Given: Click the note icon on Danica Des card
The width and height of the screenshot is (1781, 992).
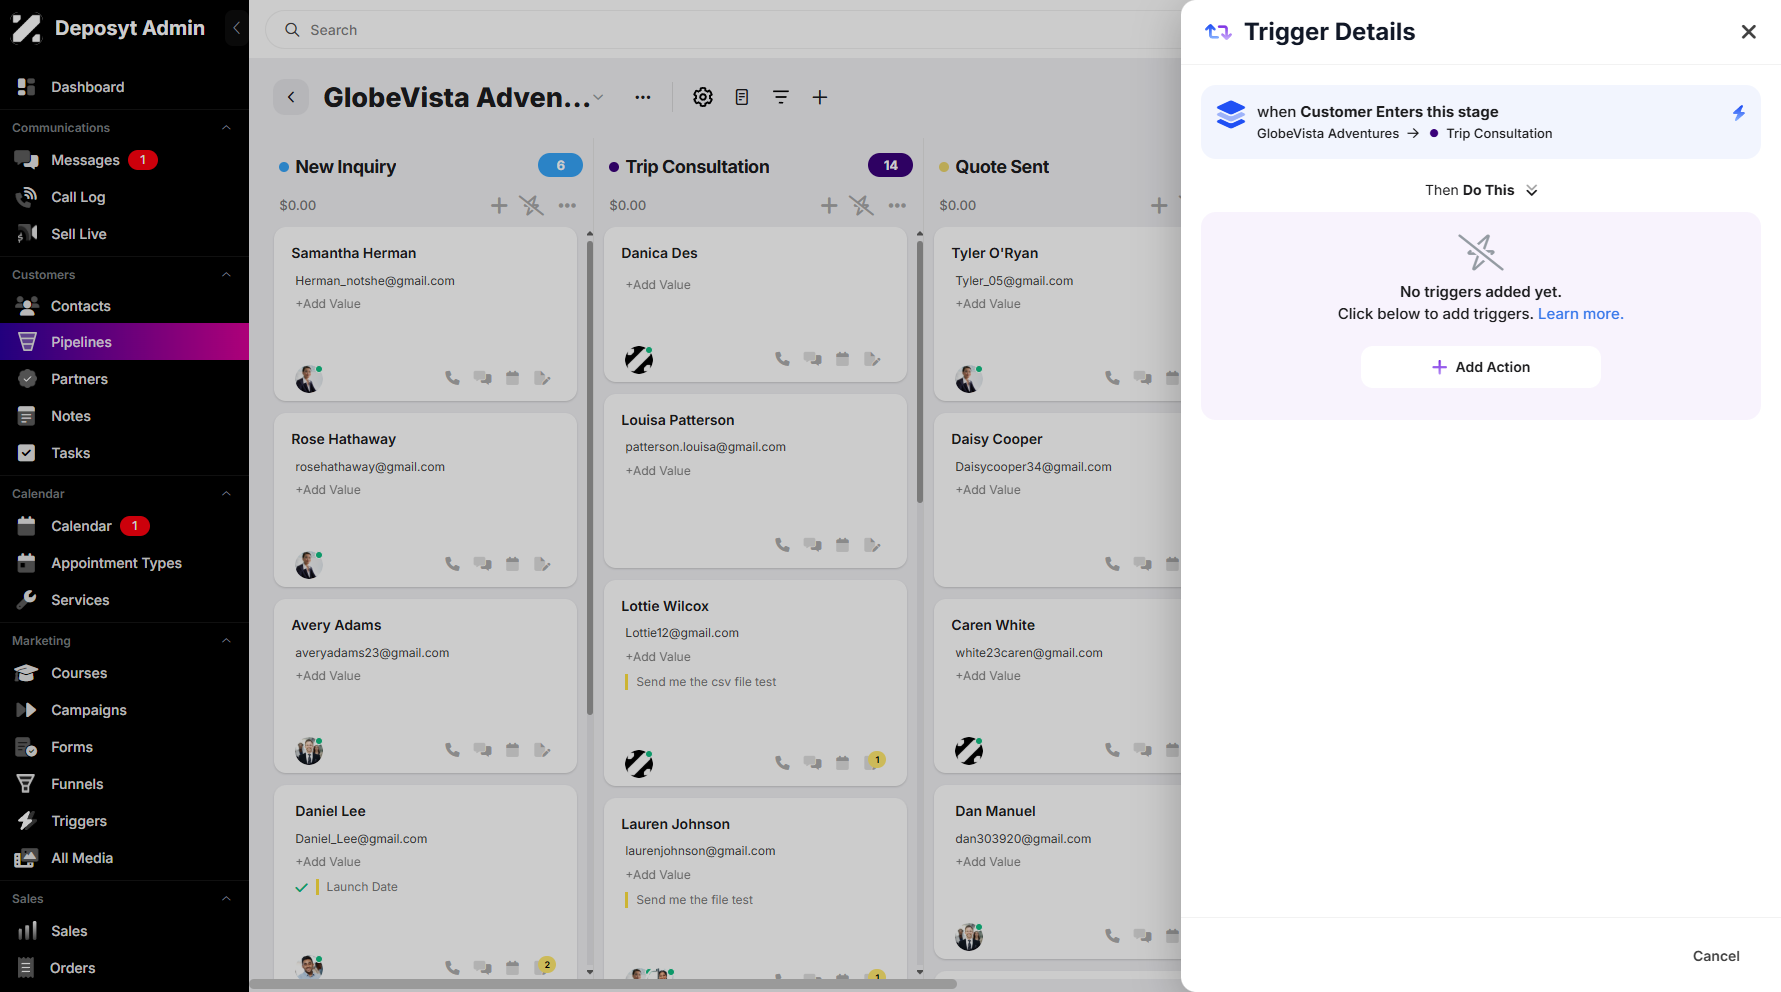Looking at the screenshot, I should tap(872, 359).
